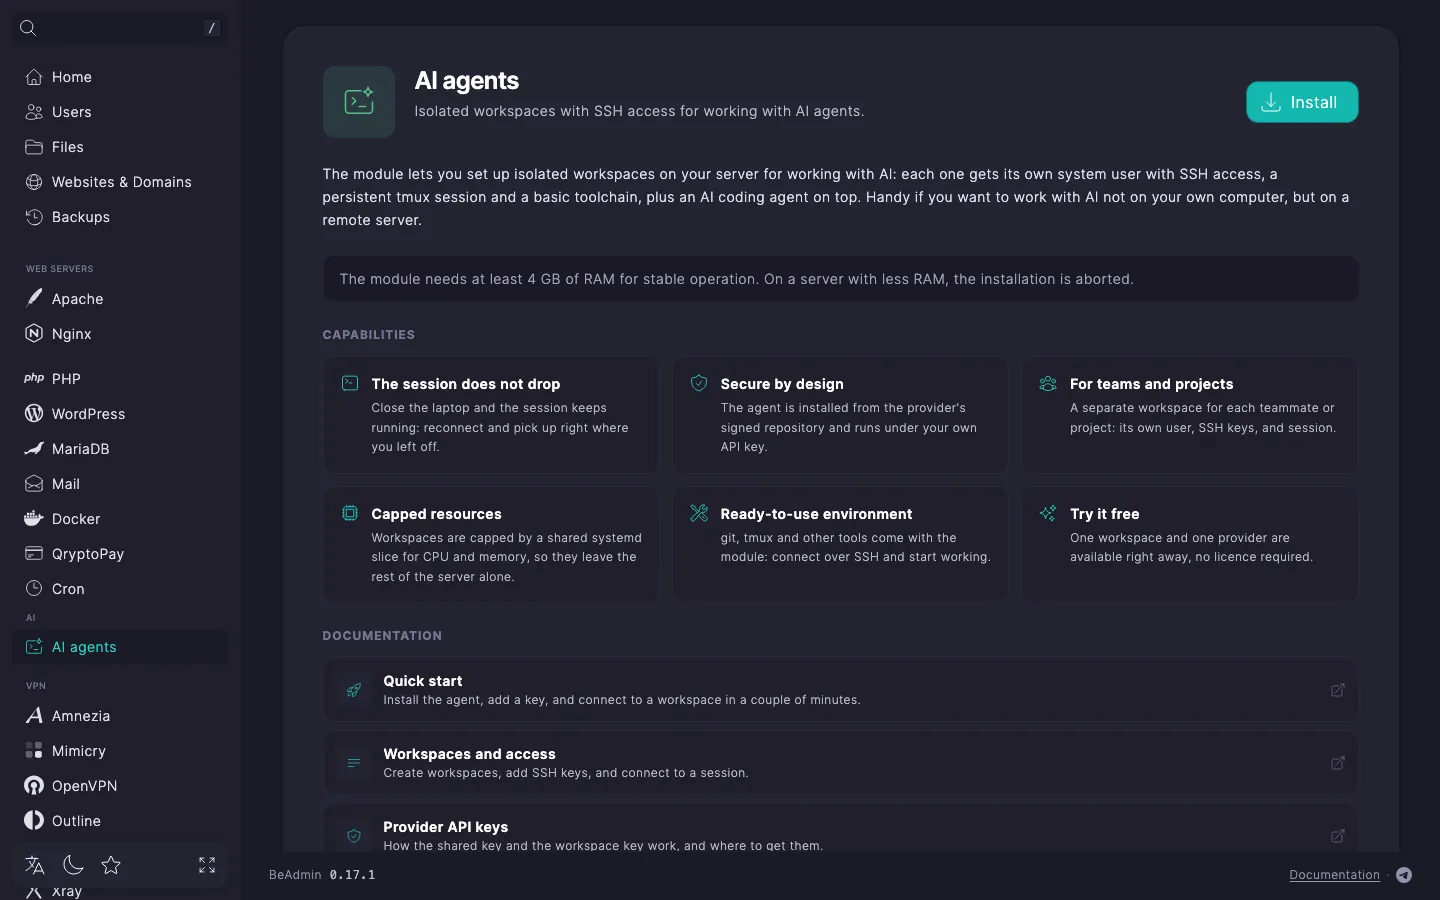The image size is (1440, 900).
Task: Click the VPN sidebar group label
Action: 36,686
